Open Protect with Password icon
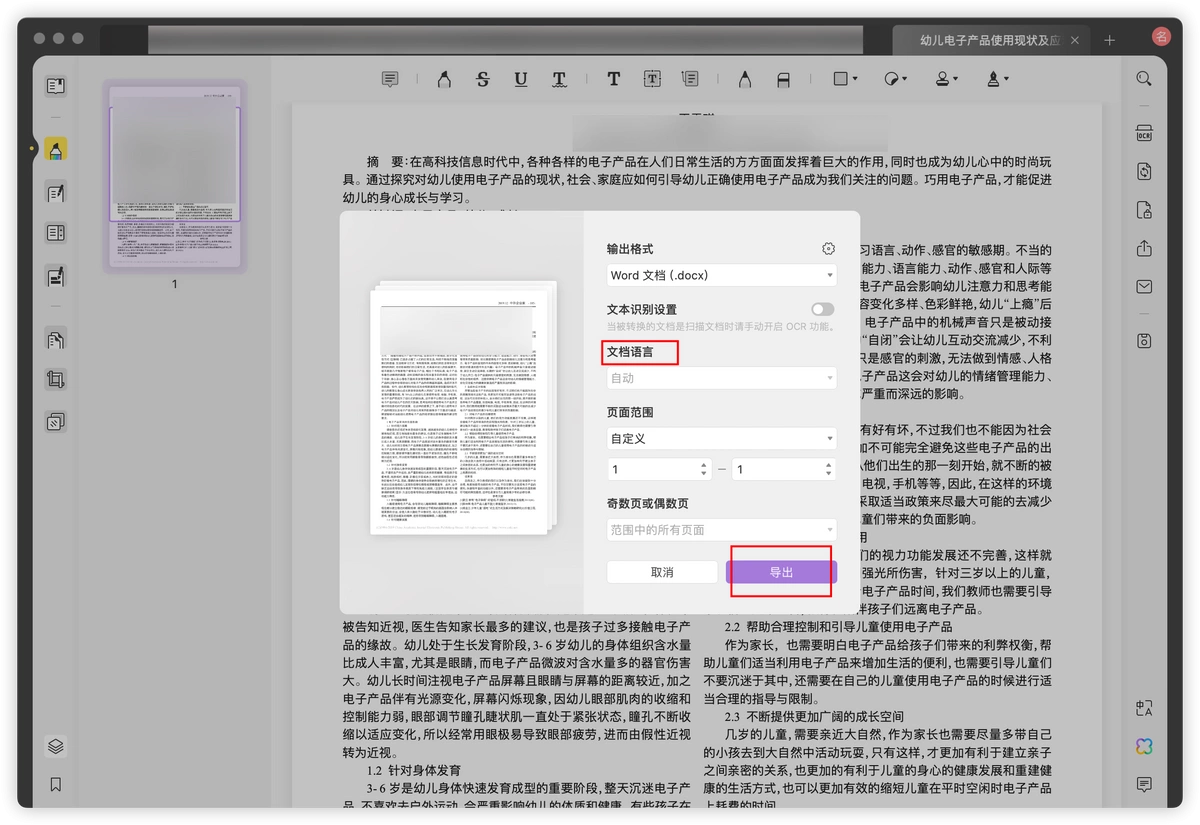Viewport: 1200px width, 825px height. 1144,210
